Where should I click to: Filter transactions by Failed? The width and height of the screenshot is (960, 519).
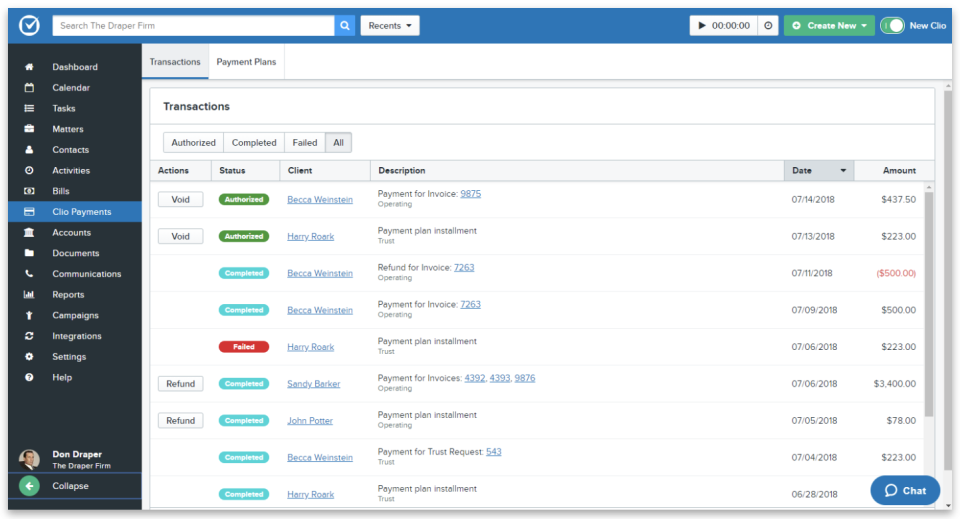(305, 143)
